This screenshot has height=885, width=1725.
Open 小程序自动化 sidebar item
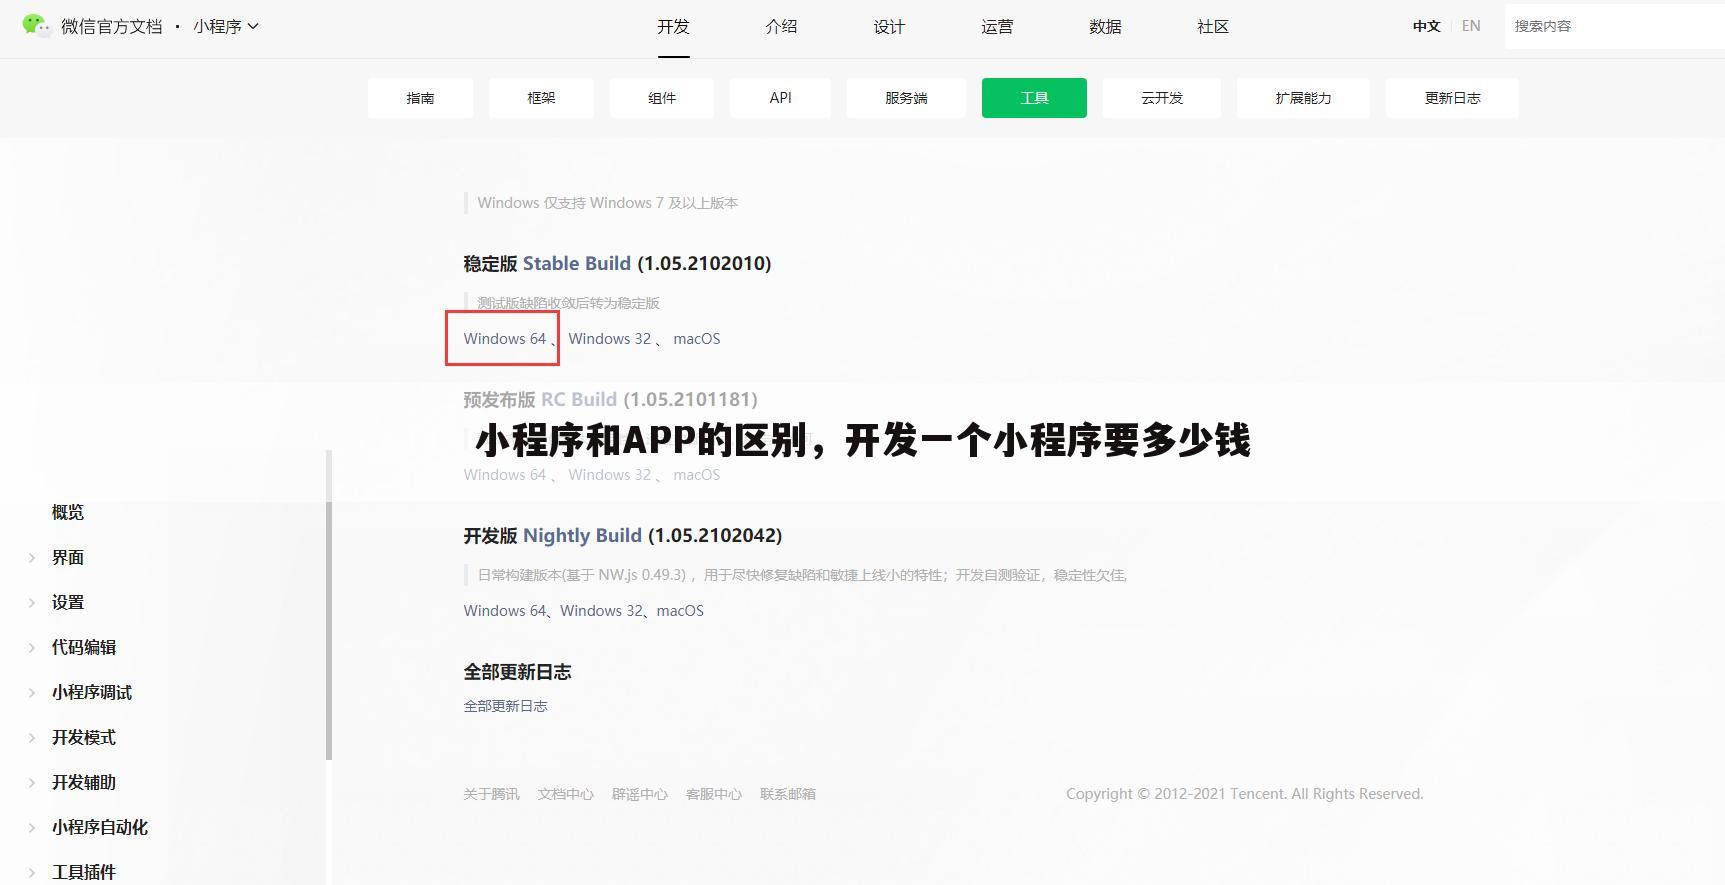tap(100, 828)
